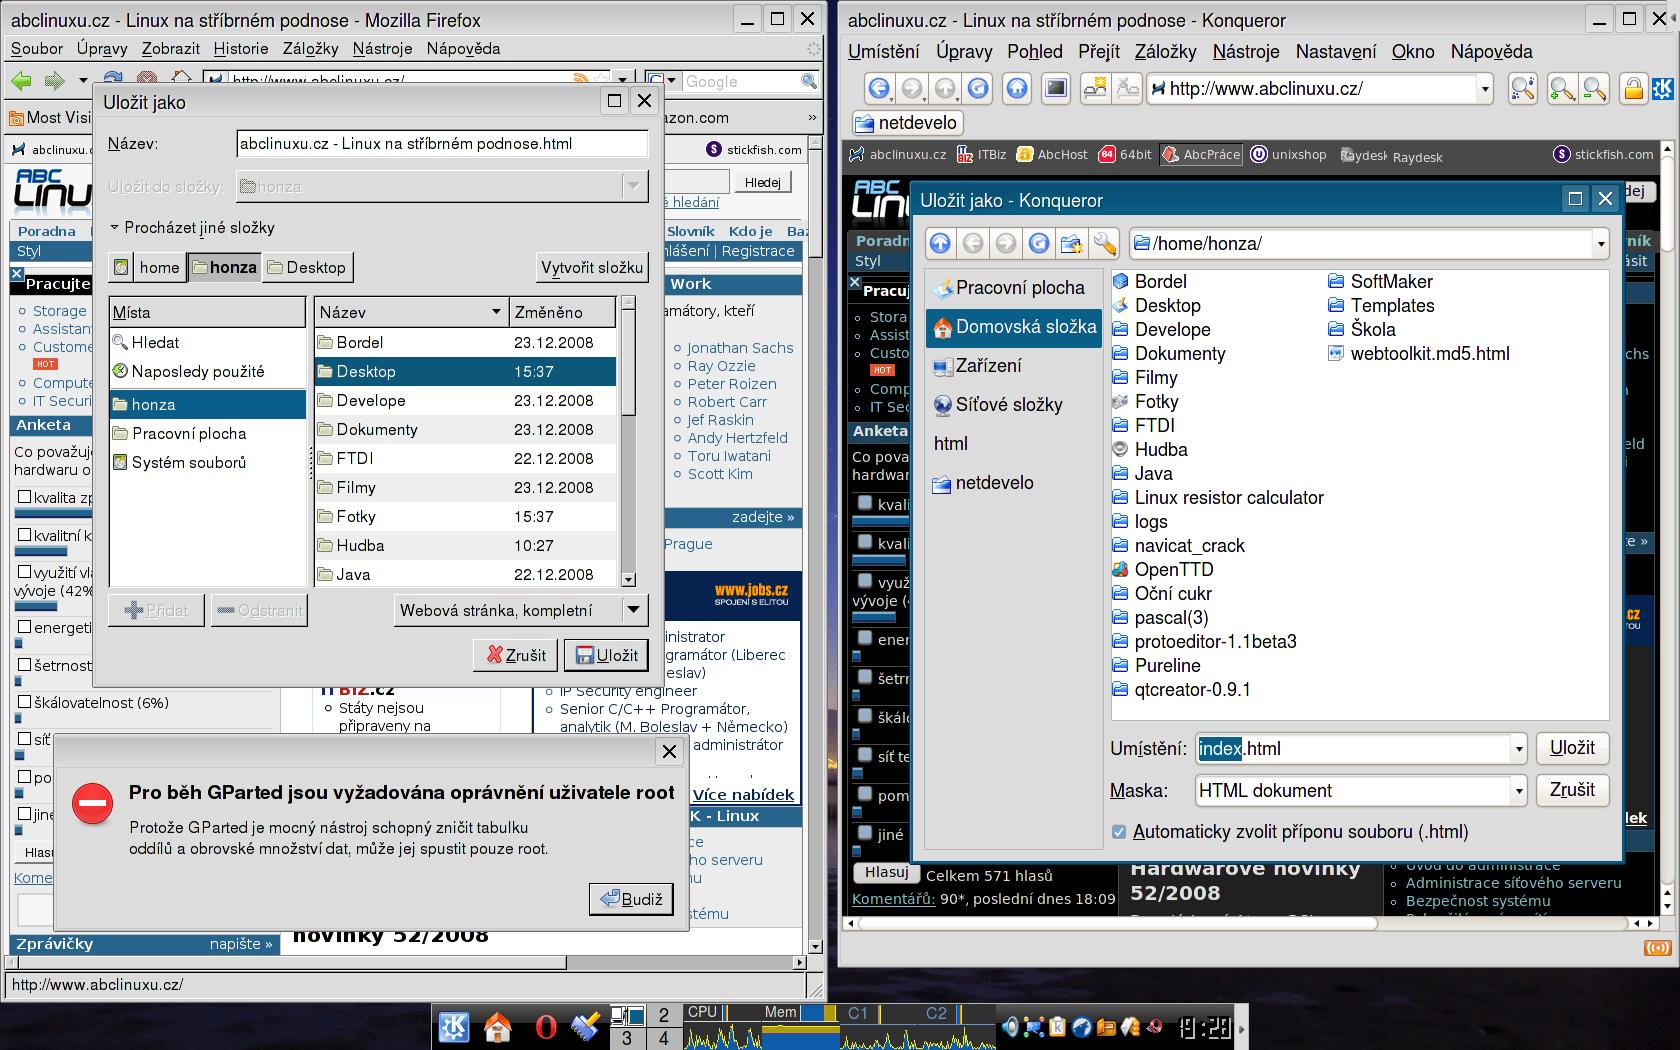Open the 'Webová stránka, kompletní' file type dropdown
The height and width of the screenshot is (1050, 1680).
(x=633, y=610)
